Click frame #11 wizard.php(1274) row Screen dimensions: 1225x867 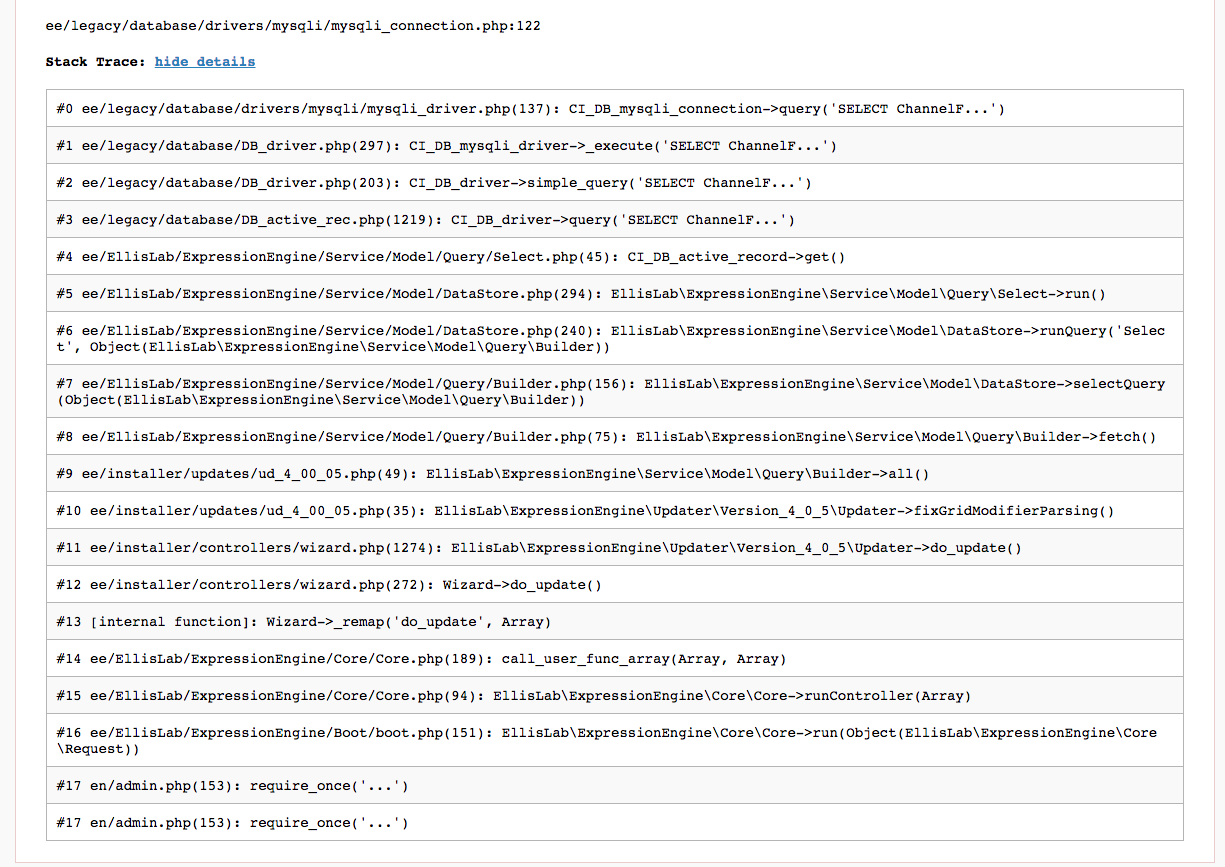click(x=539, y=548)
